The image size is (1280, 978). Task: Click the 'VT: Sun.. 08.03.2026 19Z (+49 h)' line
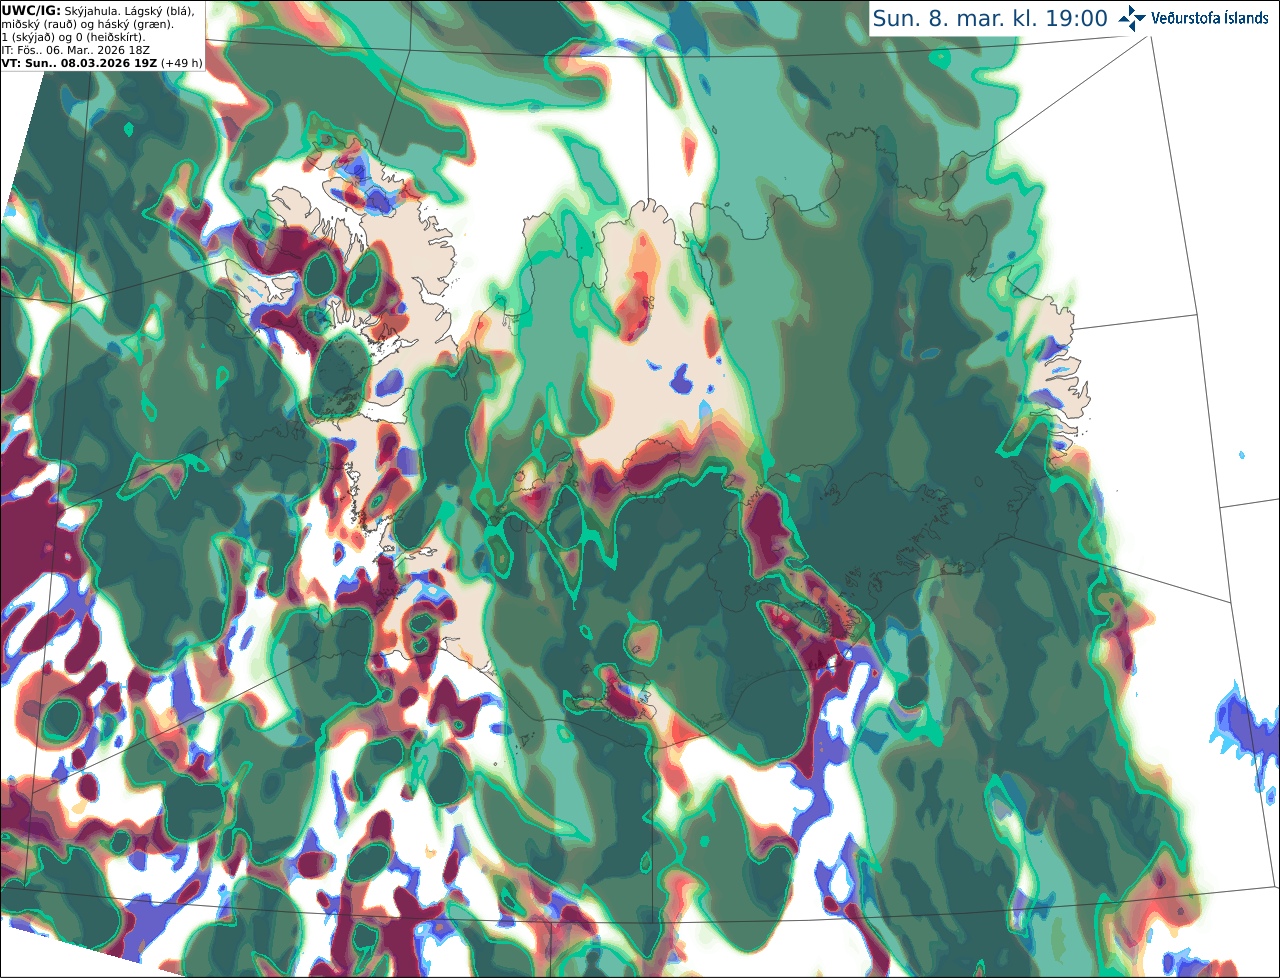pyautogui.click(x=102, y=62)
